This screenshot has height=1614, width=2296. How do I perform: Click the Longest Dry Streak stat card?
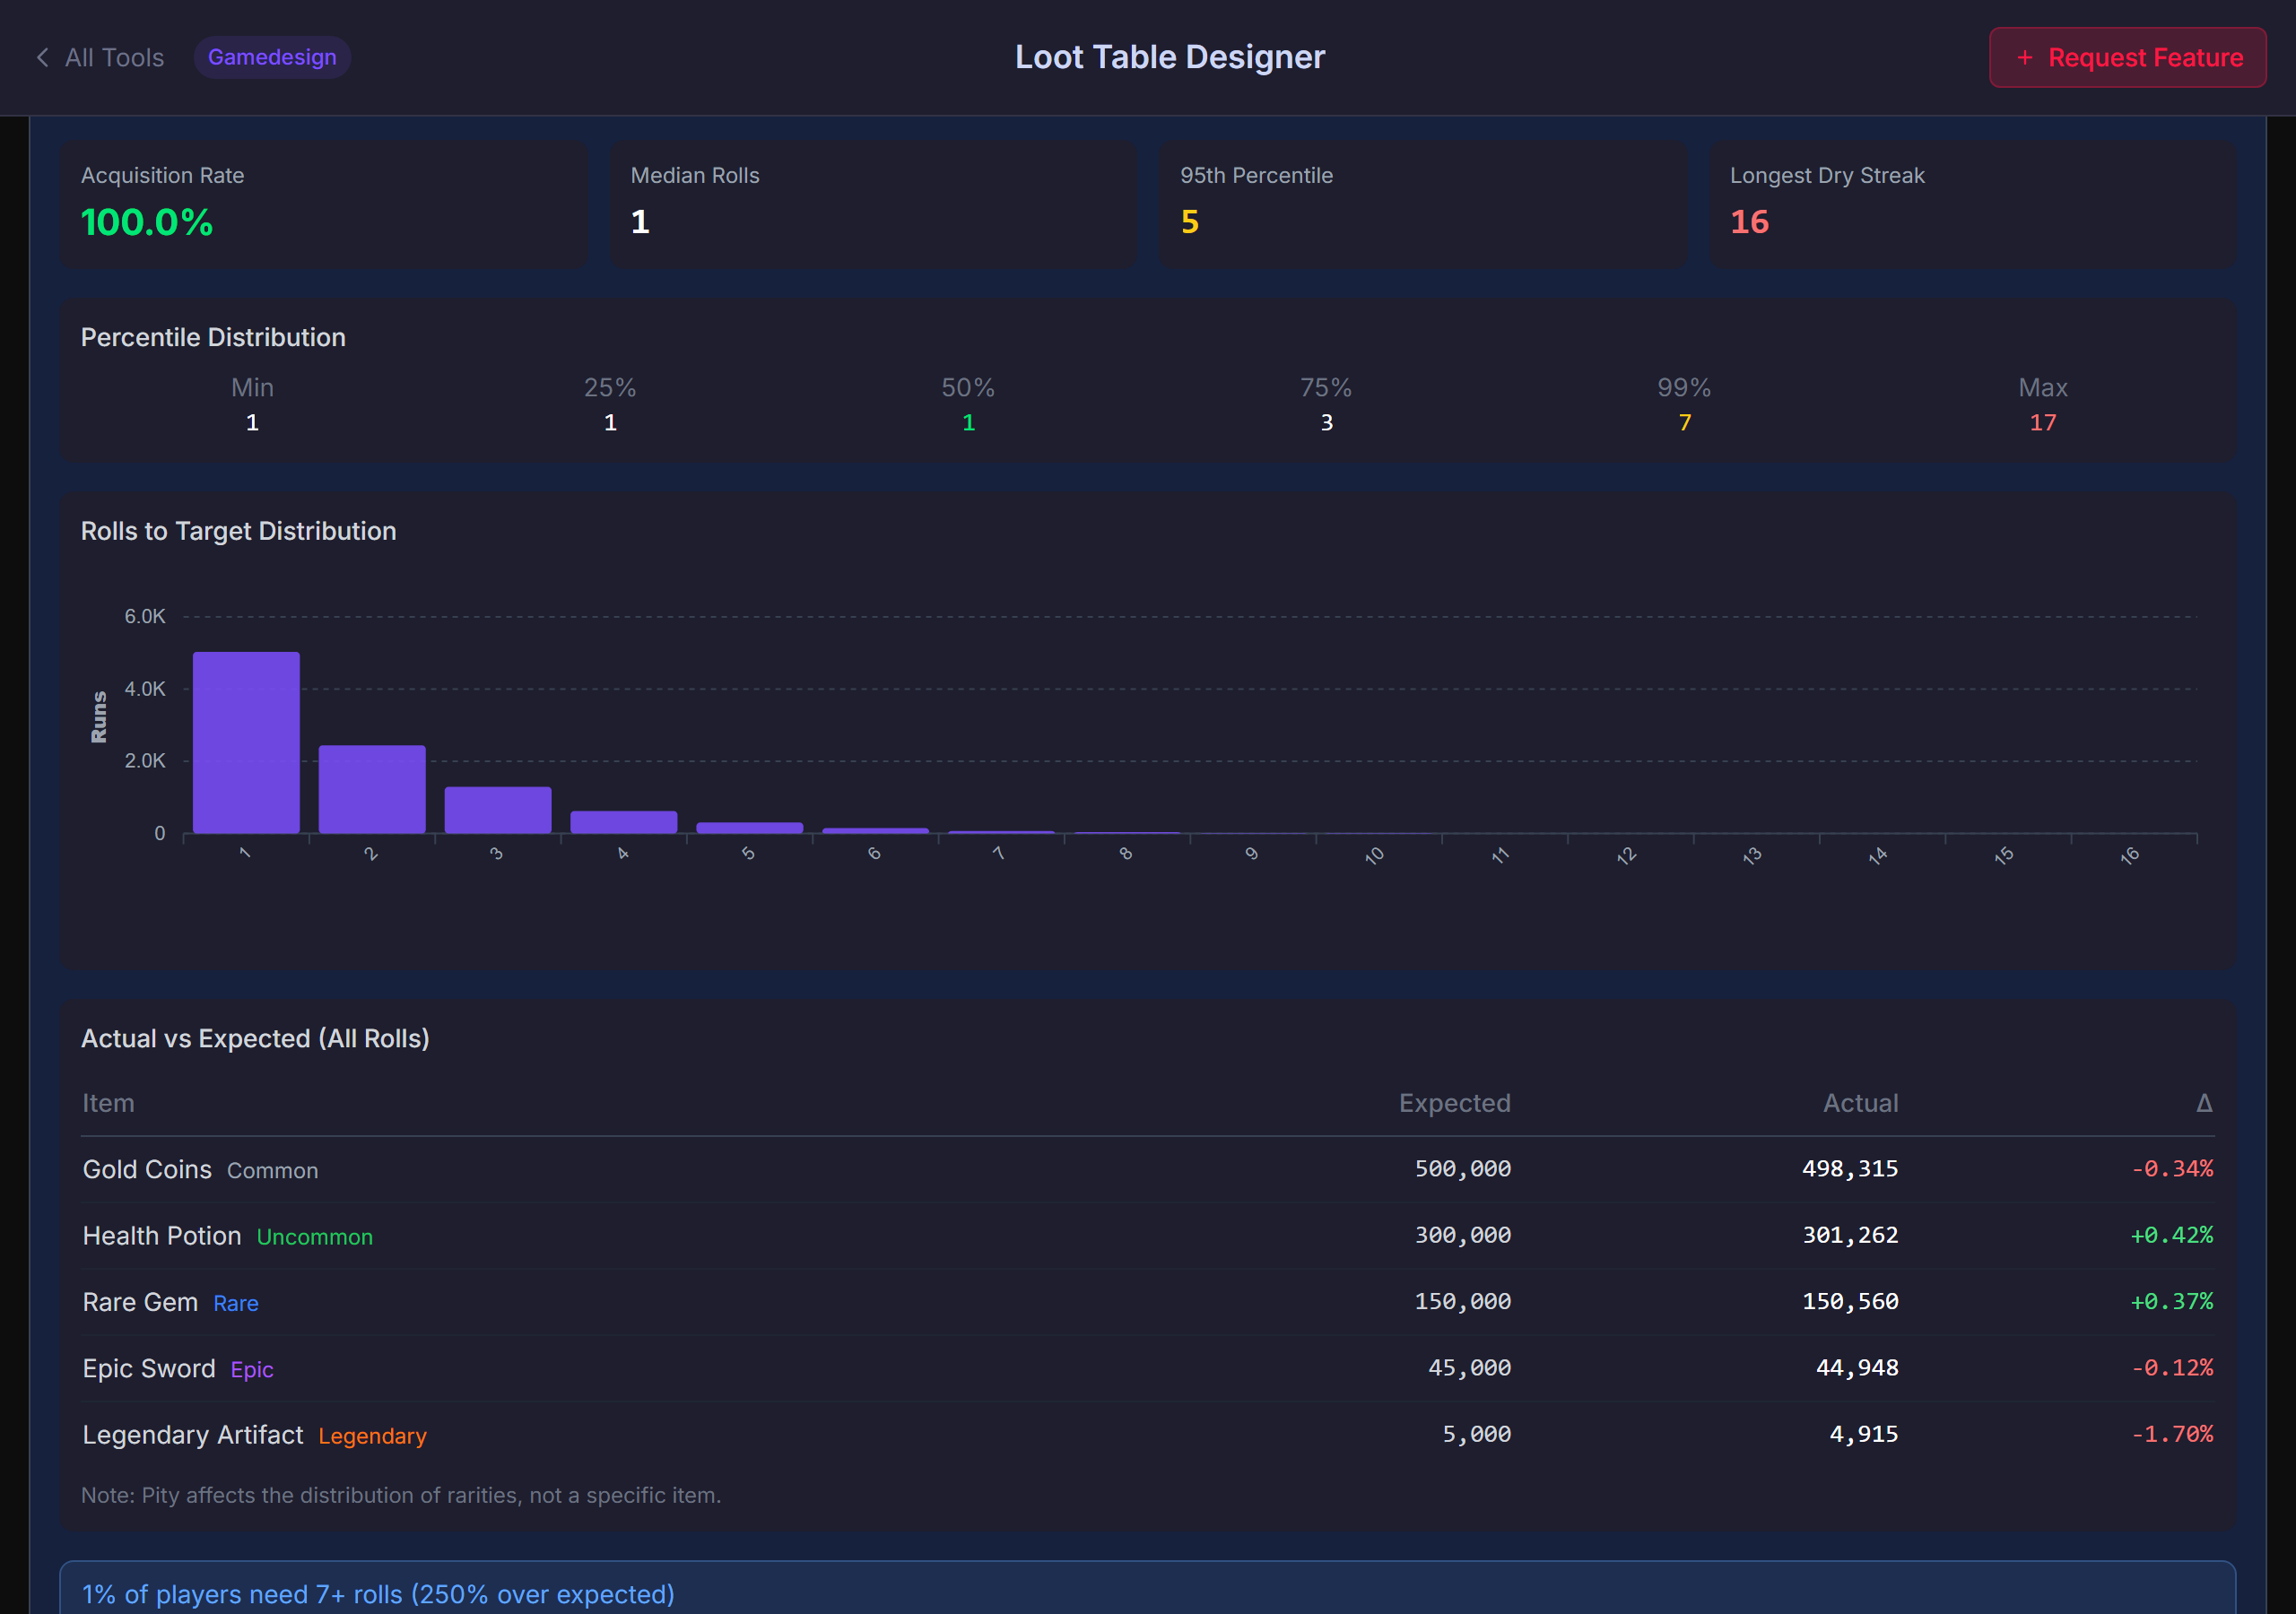pos(1972,203)
